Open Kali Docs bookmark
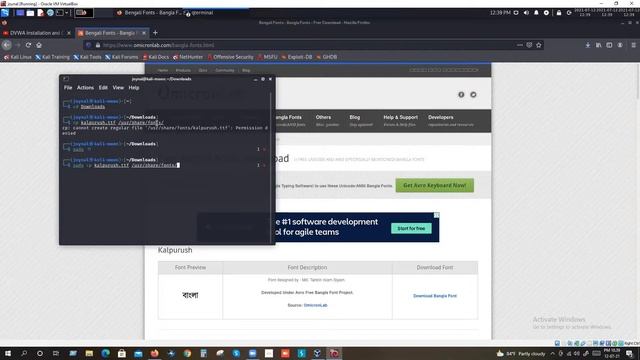640x360 pixels. (156, 57)
